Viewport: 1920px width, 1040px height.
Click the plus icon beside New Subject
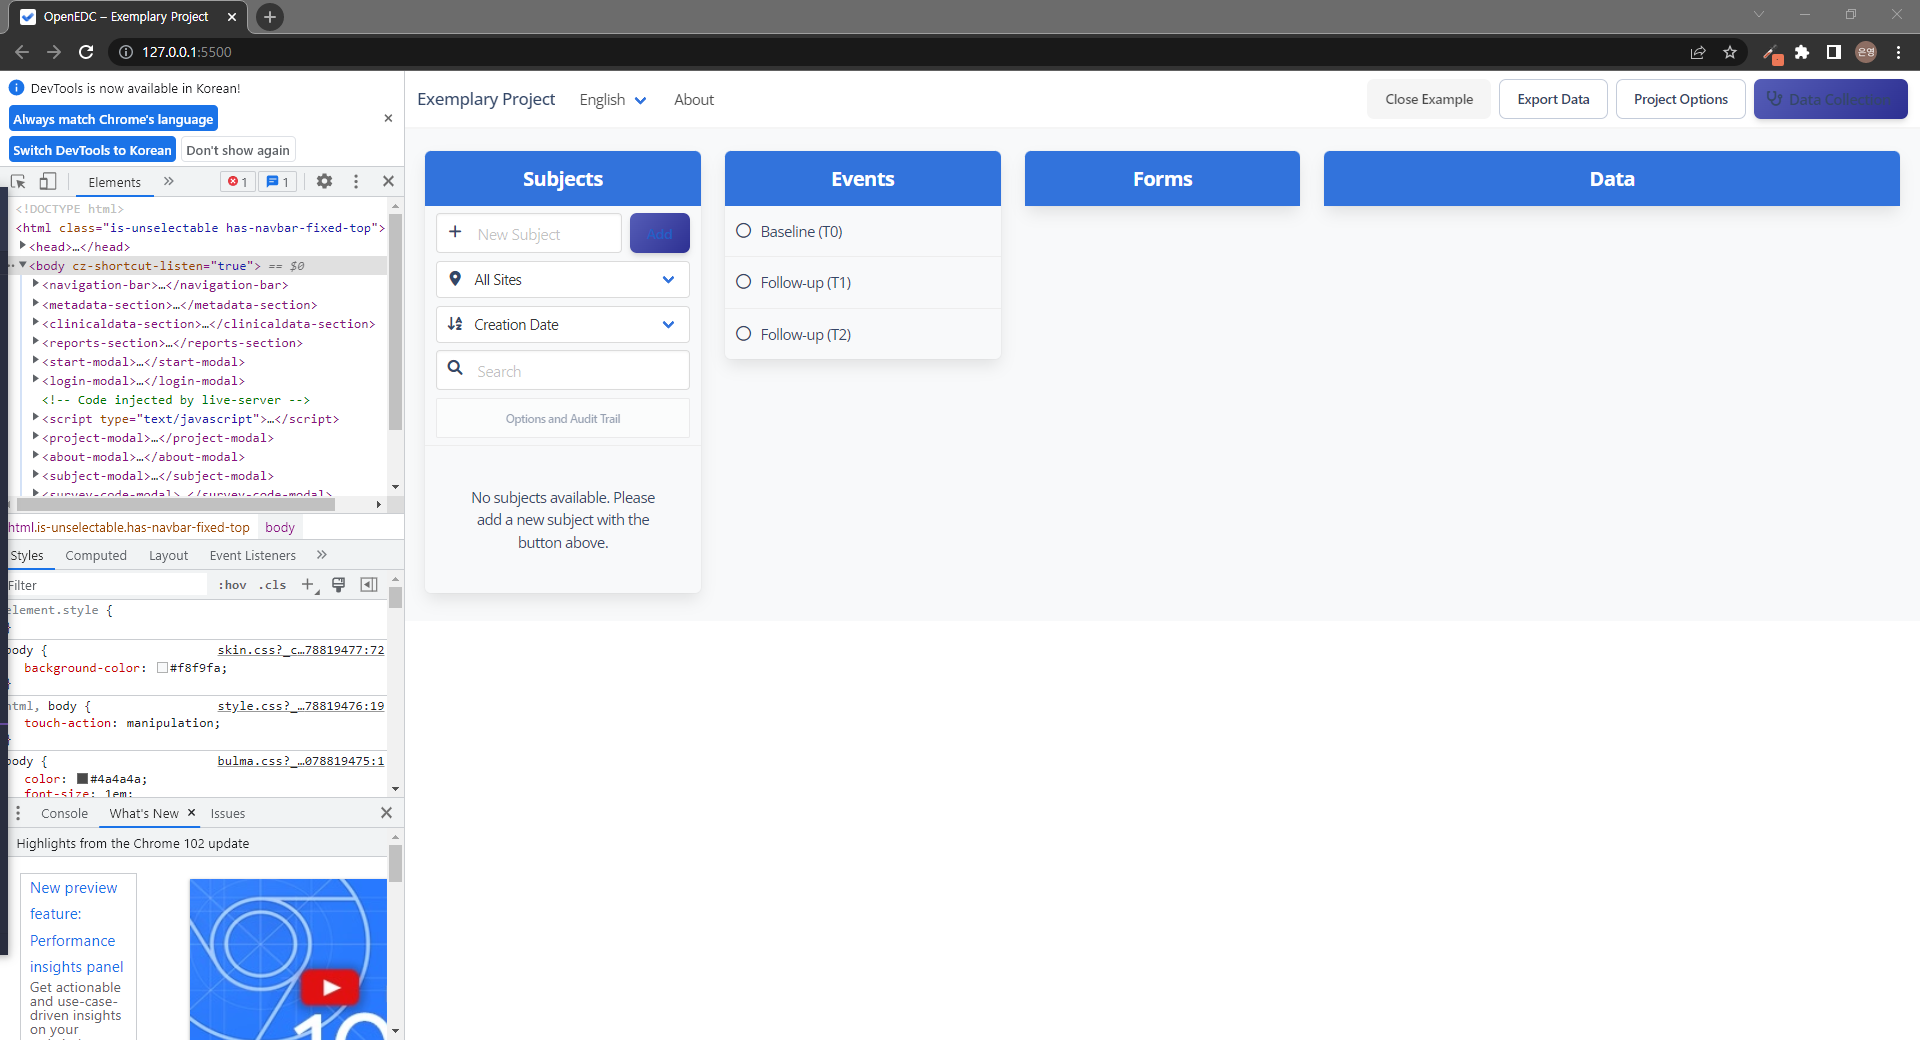point(455,232)
